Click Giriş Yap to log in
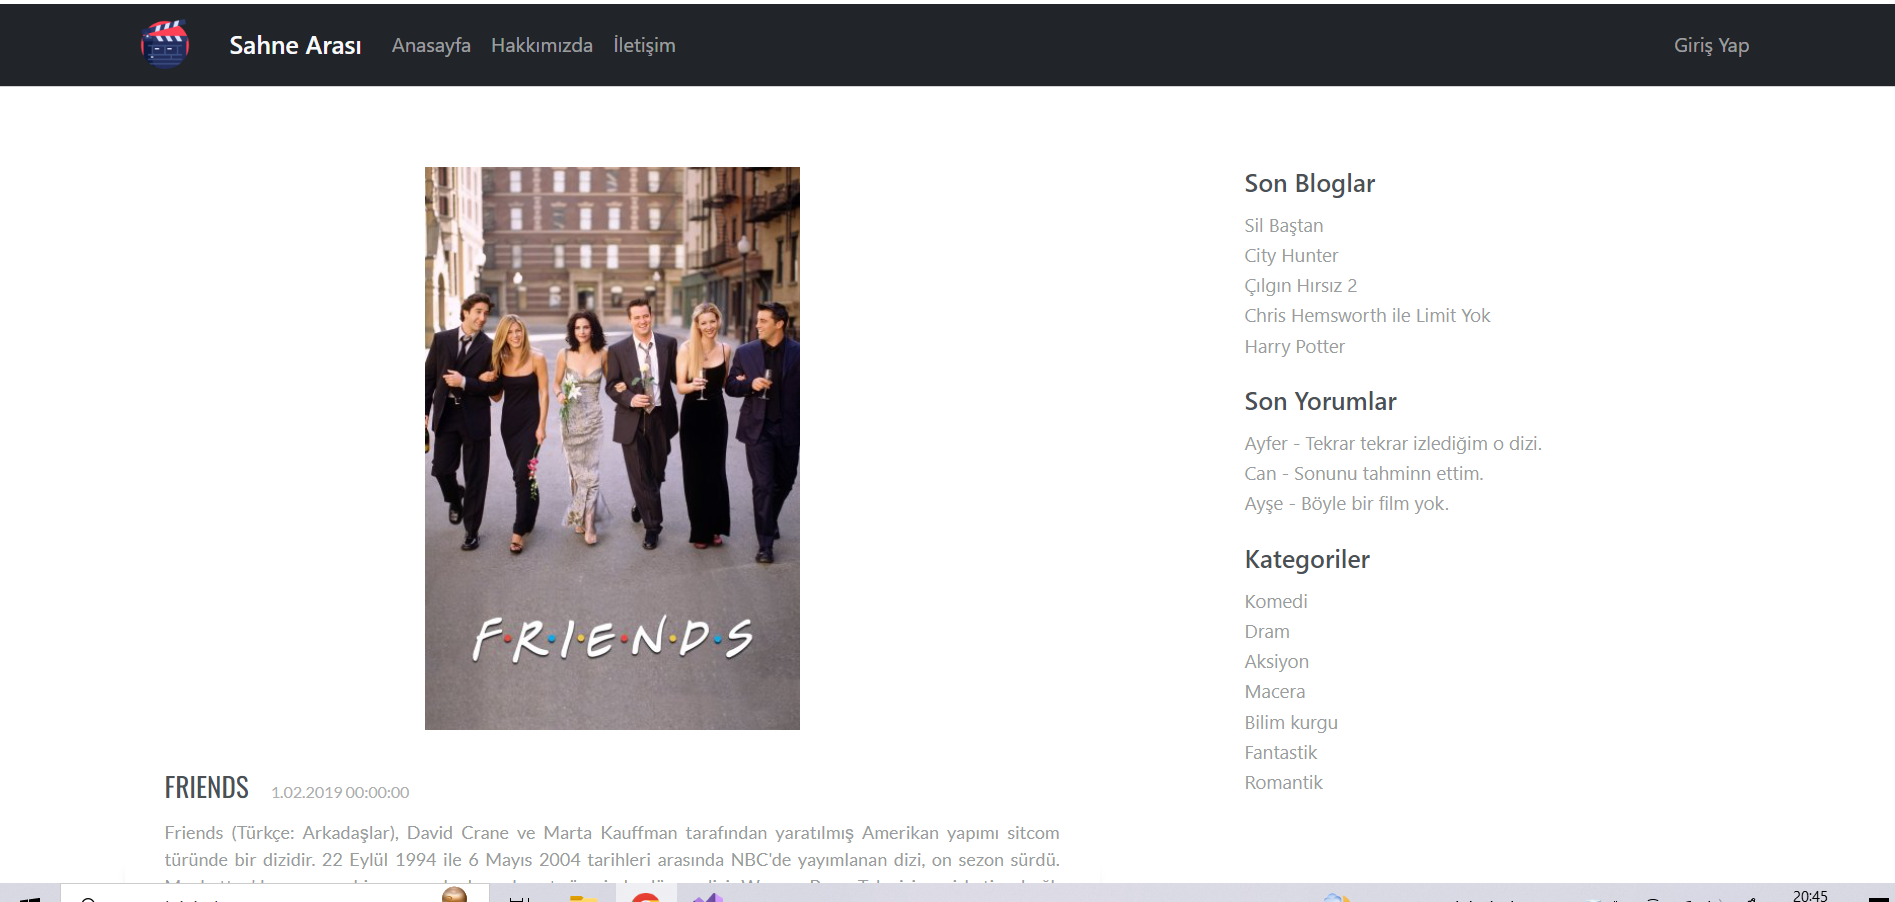The height and width of the screenshot is (902, 1895). (1711, 45)
